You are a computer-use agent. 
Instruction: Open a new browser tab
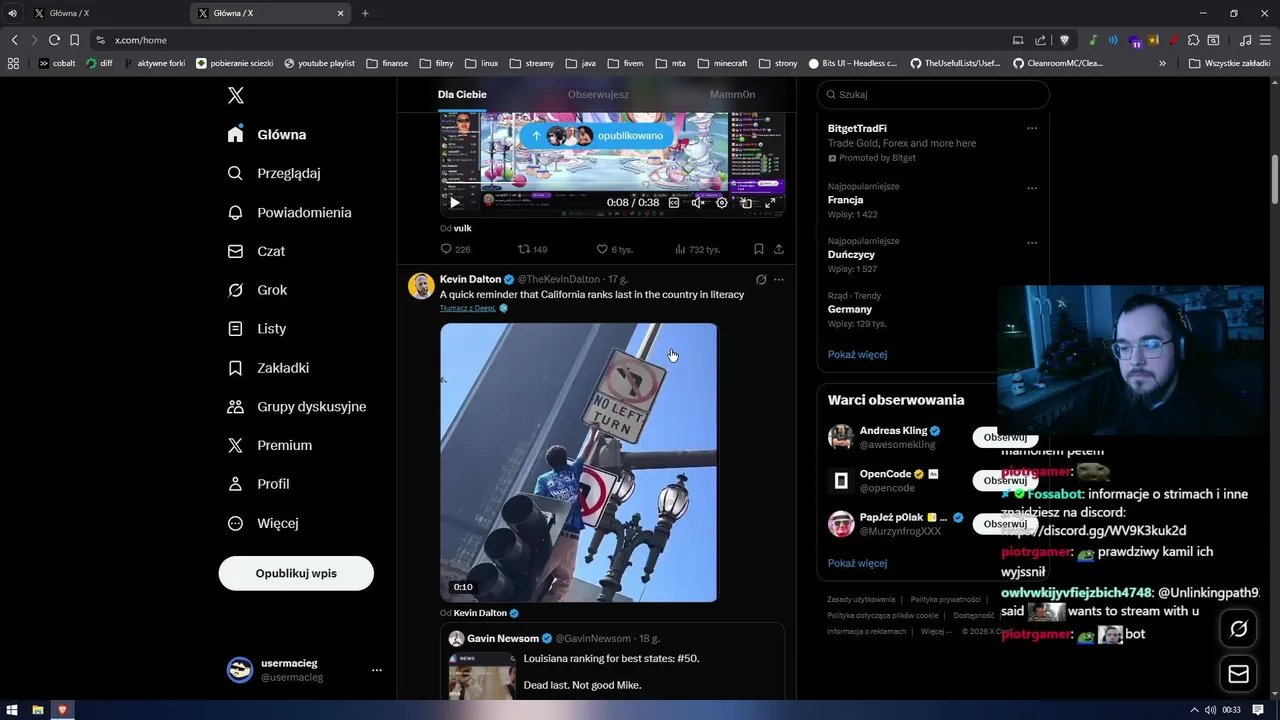[x=365, y=13]
